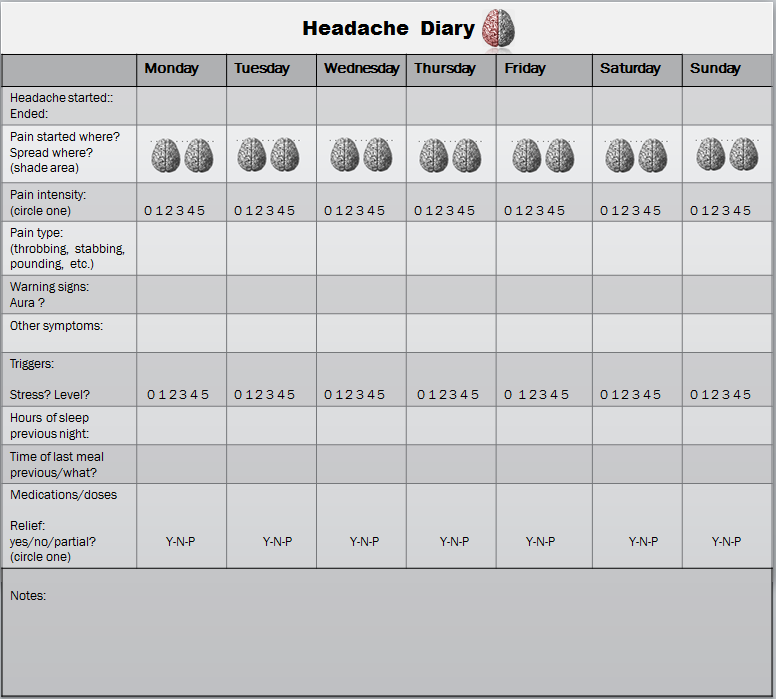776x699 pixels.
Task: Select Friday's left brain diagram
Action: pyautogui.click(x=527, y=155)
